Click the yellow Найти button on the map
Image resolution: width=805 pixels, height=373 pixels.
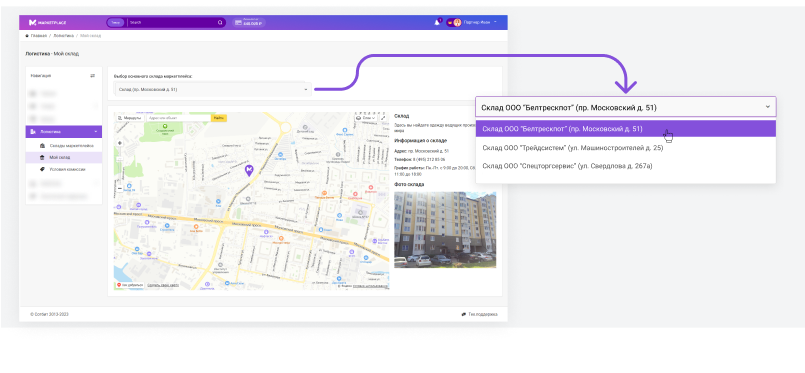pyautogui.click(x=219, y=118)
